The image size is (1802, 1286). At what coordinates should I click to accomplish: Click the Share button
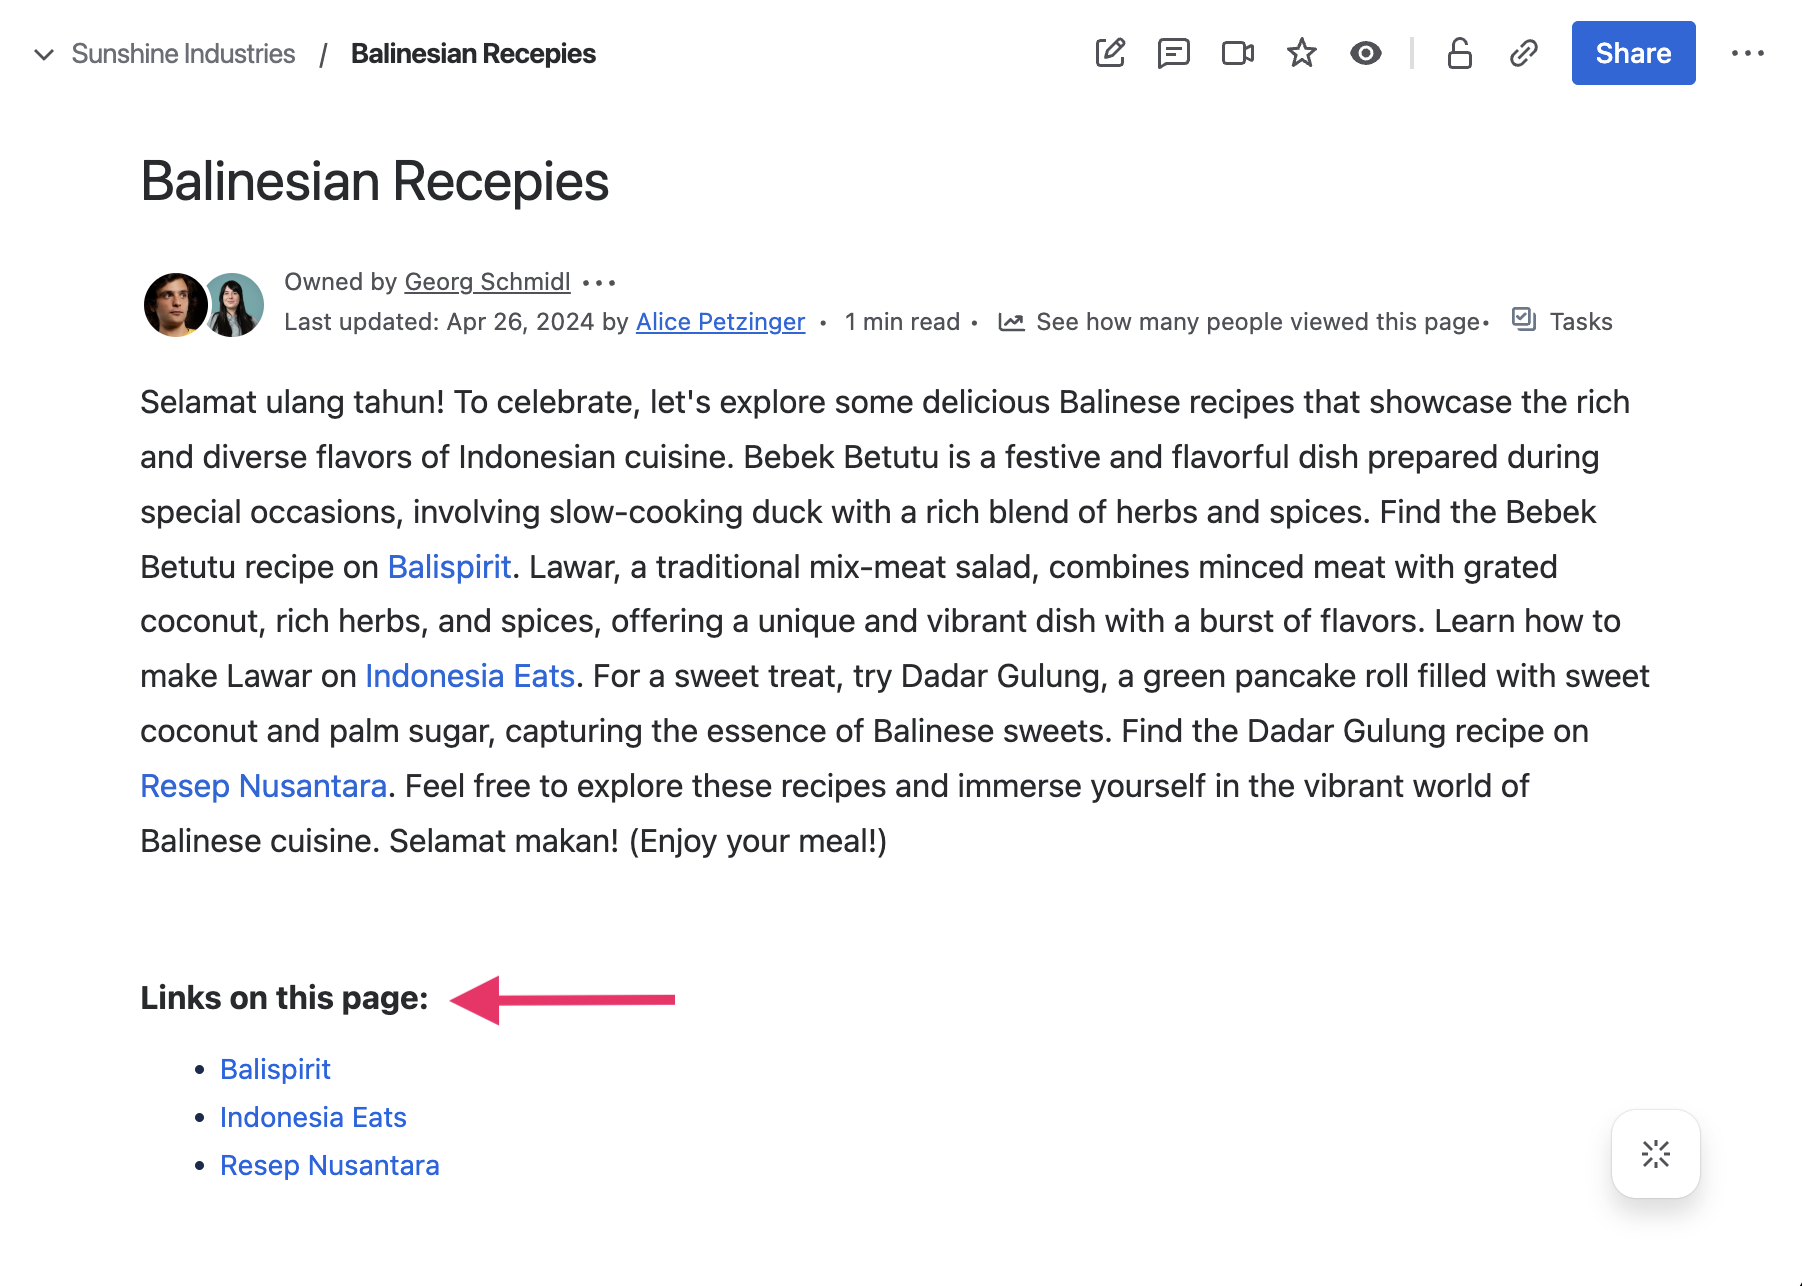(1633, 53)
